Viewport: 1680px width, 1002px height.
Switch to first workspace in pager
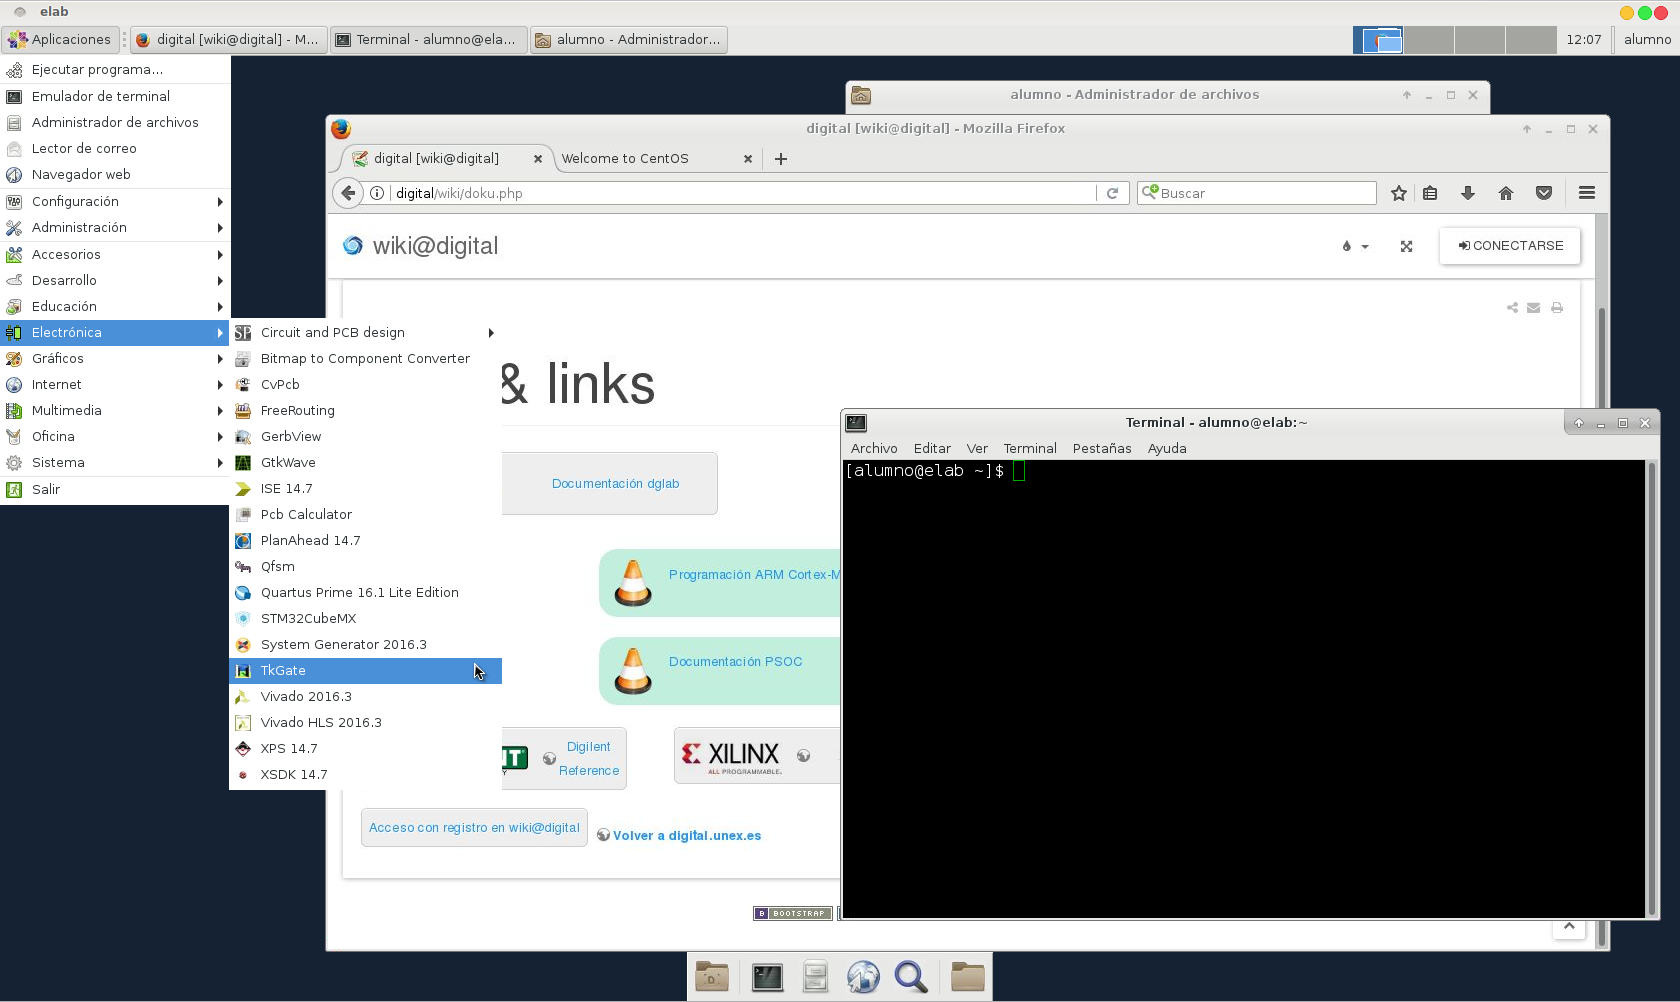tap(1378, 40)
